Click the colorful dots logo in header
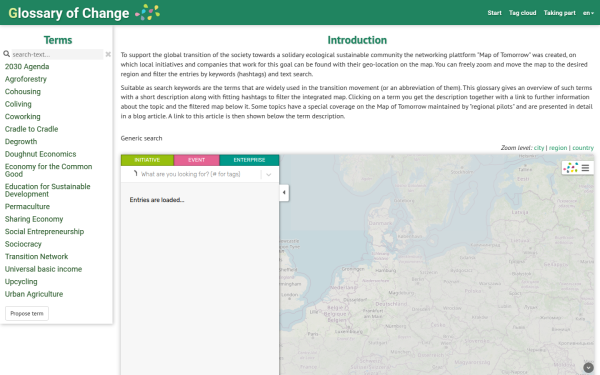Viewport: 600px width, 375px height. click(x=148, y=12)
